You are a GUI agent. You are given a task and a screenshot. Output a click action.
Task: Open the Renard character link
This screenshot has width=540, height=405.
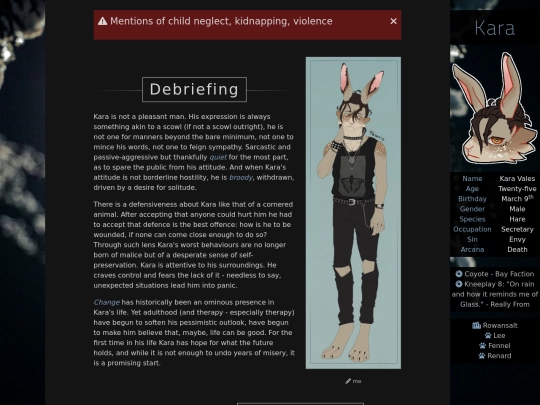click(x=499, y=356)
